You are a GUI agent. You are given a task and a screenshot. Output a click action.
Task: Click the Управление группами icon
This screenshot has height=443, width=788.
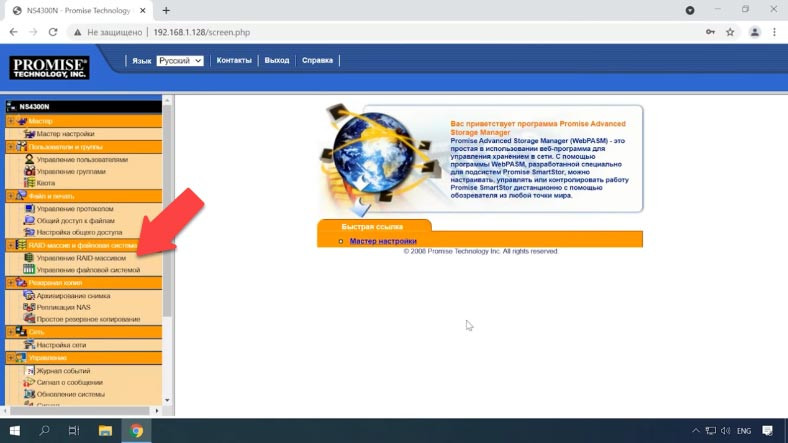[29, 171]
